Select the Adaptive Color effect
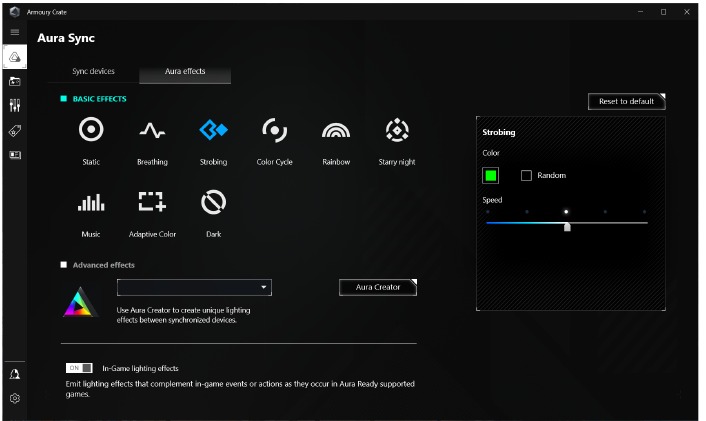 [x=152, y=202]
